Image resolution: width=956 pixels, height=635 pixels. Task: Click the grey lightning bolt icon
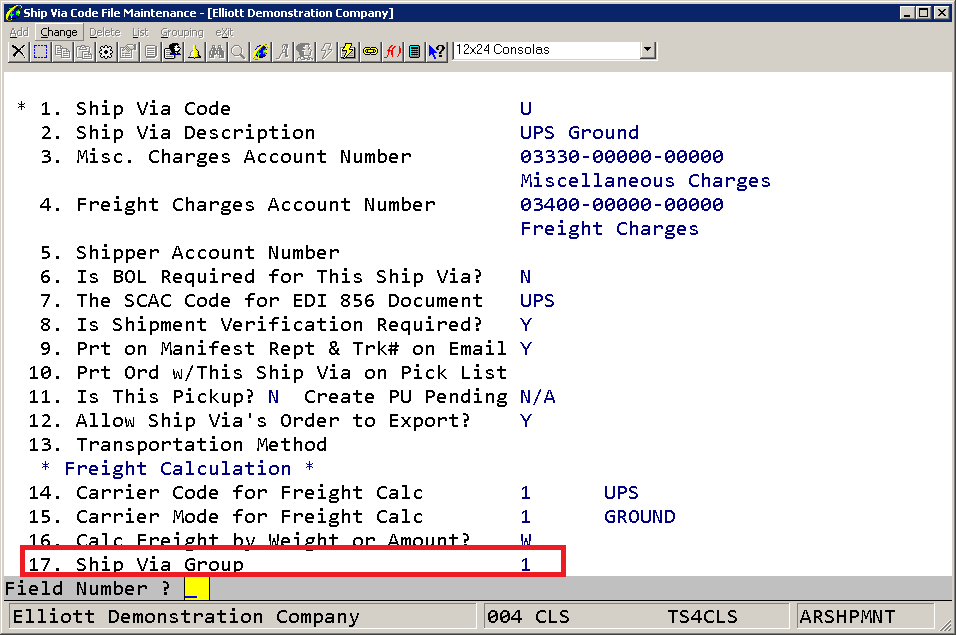pos(326,52)
